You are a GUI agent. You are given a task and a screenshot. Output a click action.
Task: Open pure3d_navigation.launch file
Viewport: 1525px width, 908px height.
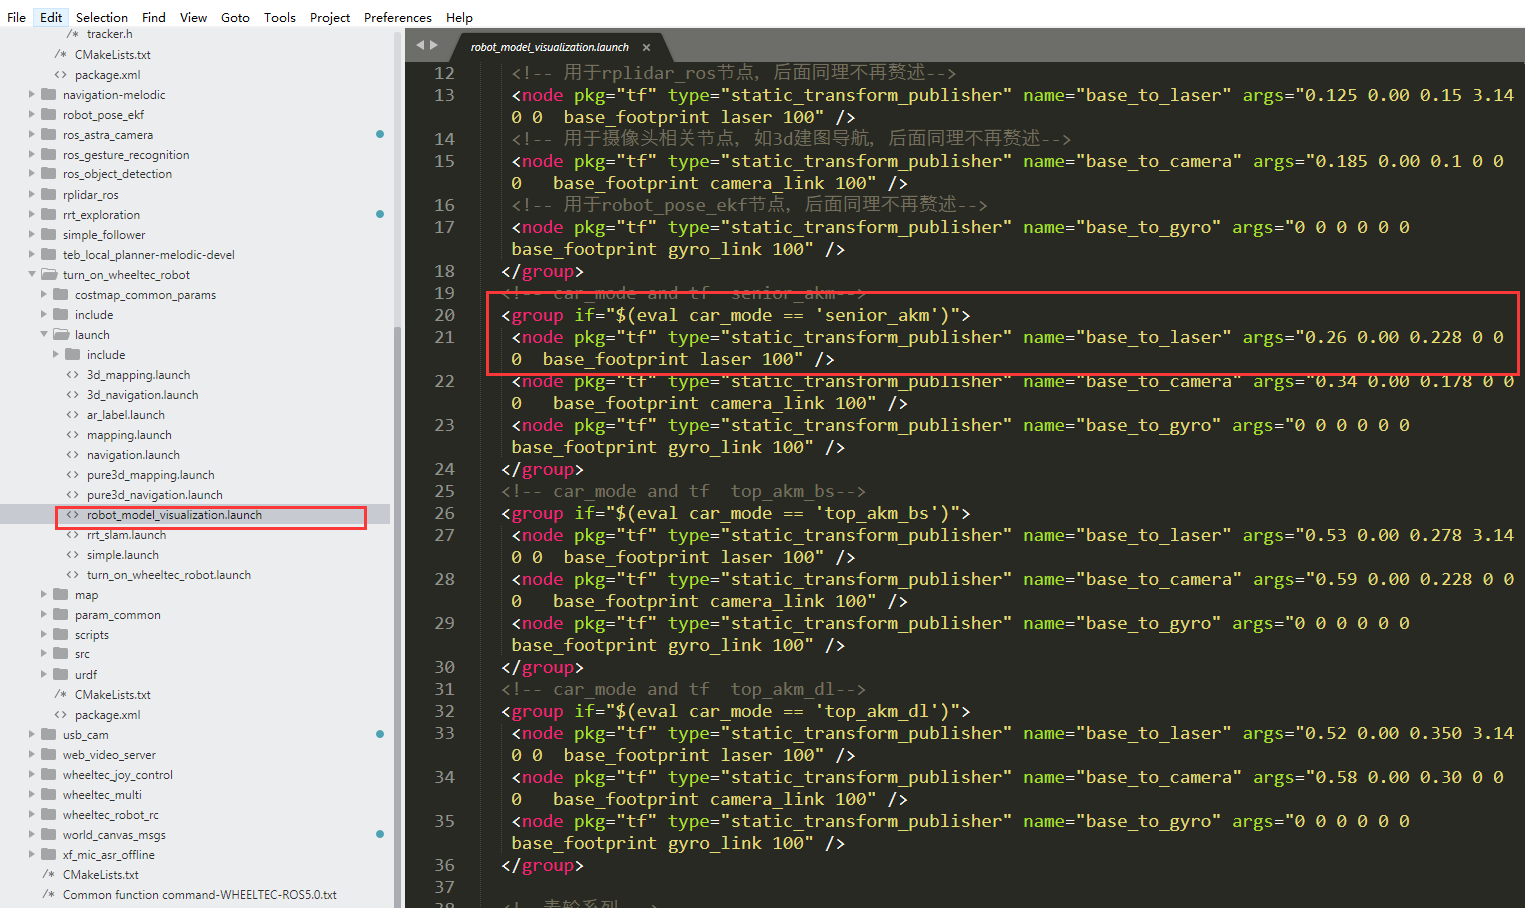click(x=154, y=495)
